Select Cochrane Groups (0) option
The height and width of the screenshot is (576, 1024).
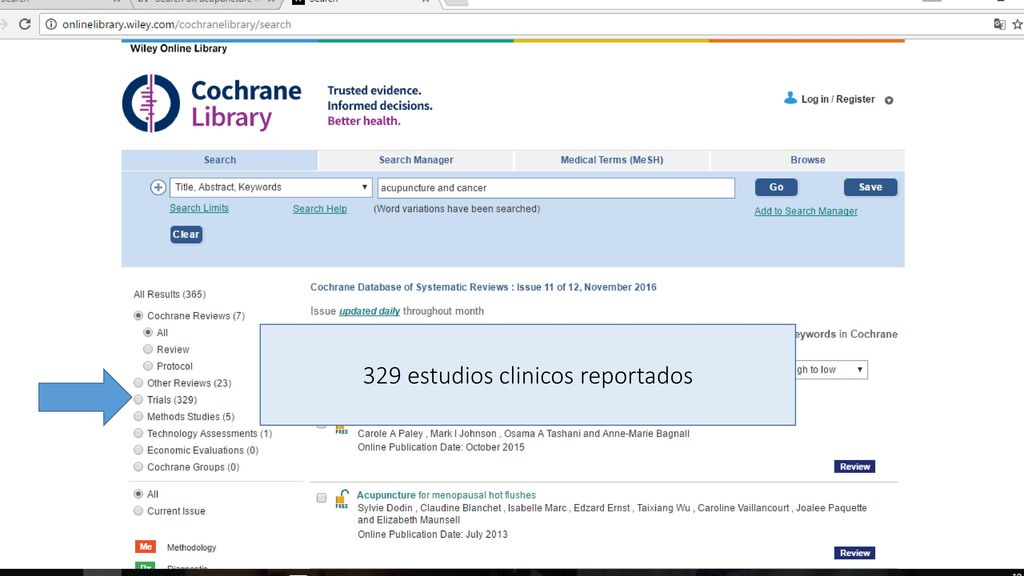[138, 467]
